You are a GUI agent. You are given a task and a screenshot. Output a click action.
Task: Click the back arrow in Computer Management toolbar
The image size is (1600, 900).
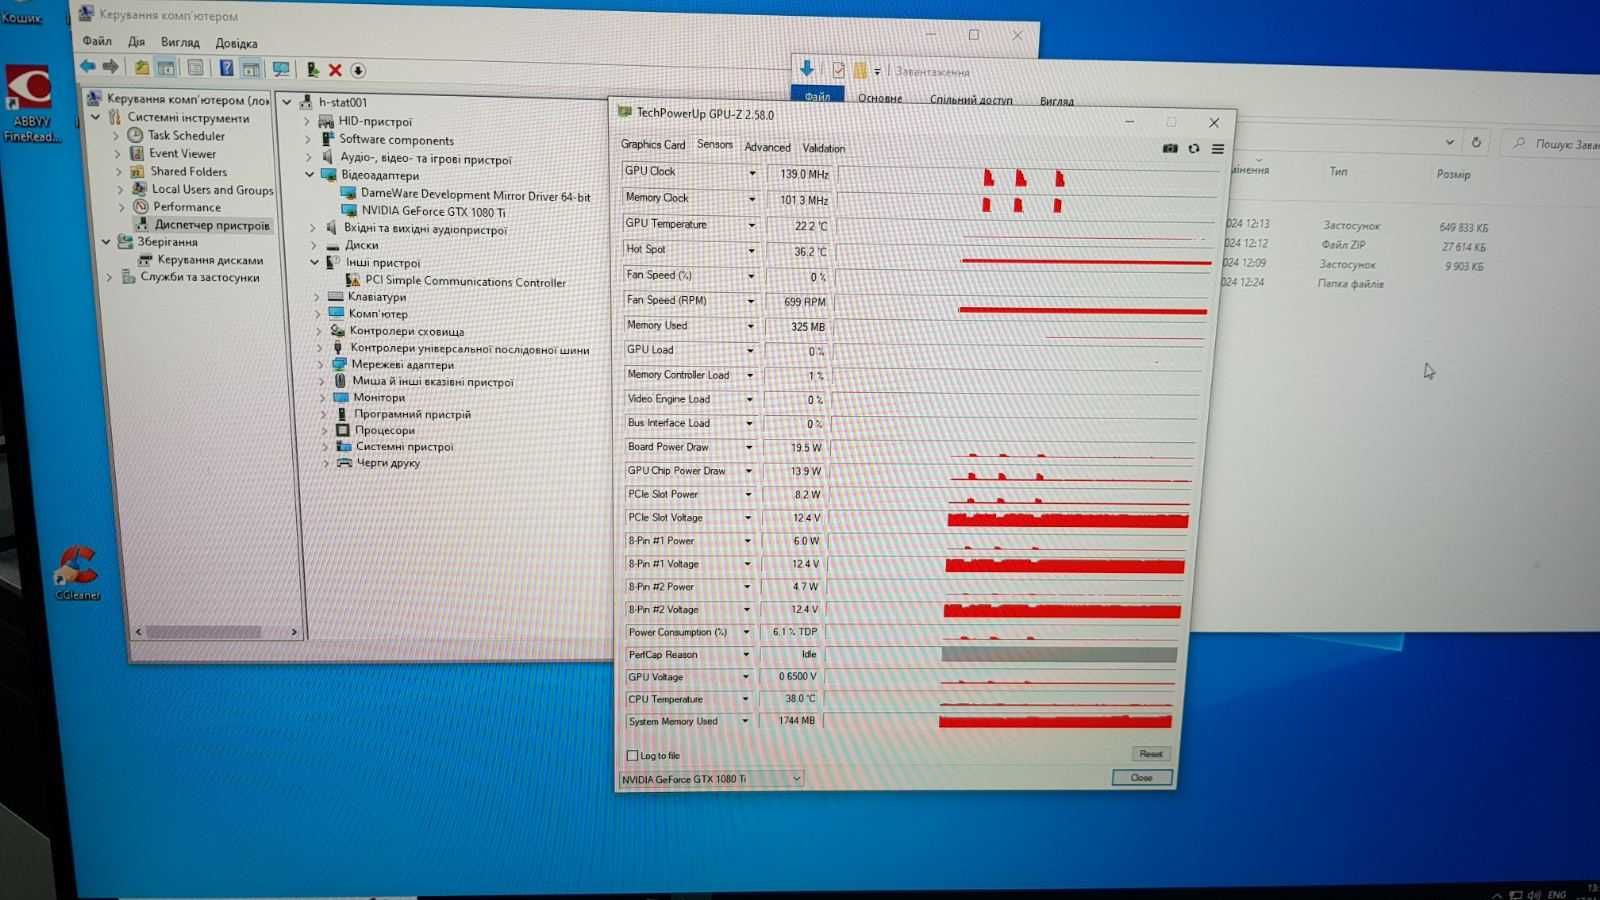click(x=88, y=67)
